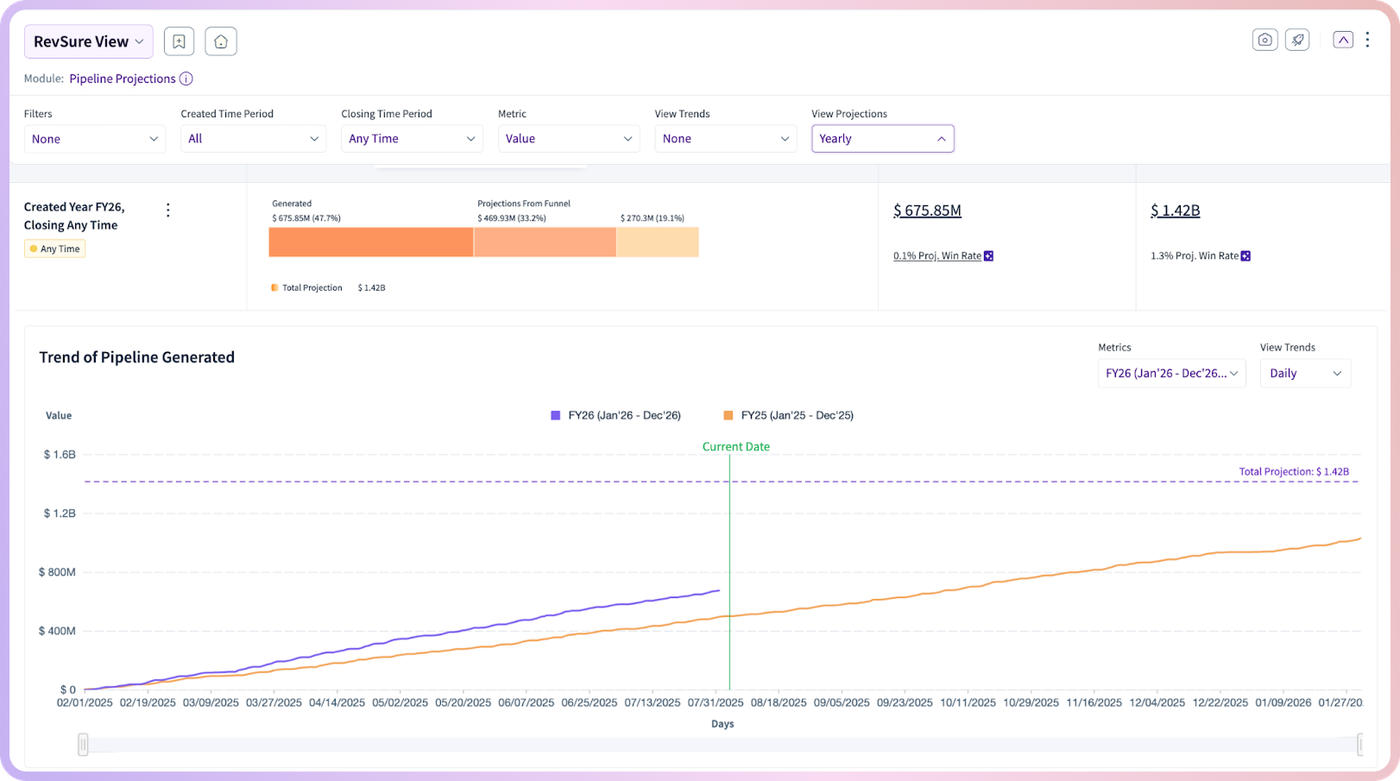Open the chart Metrics FY26 dropdown
This screenshot has height=781, width=1400.
1172,373
